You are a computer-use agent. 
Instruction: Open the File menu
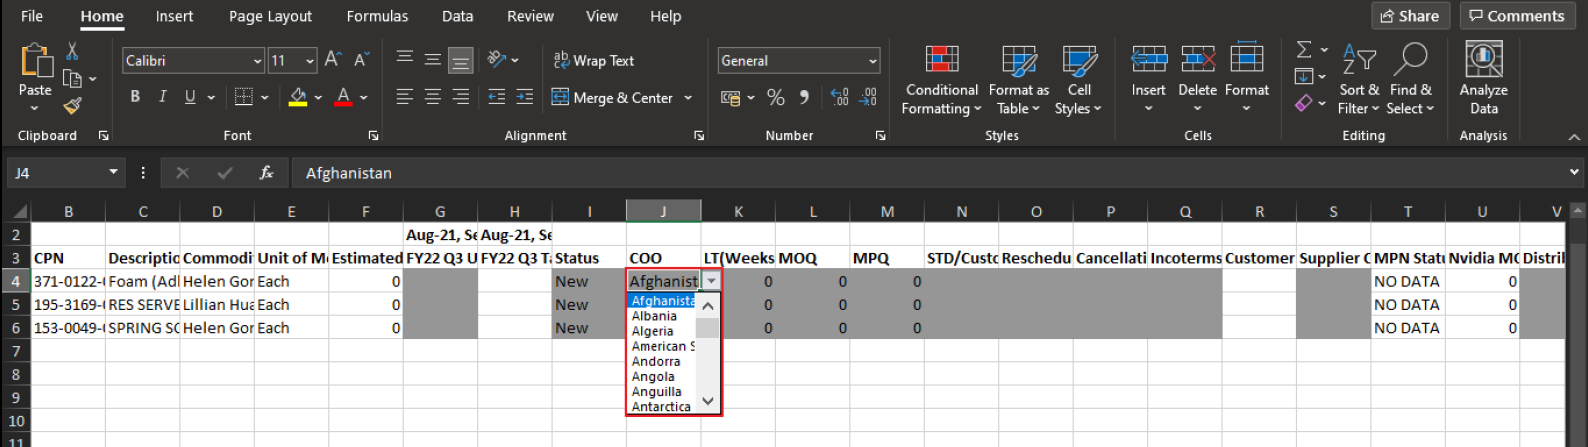tap(32, 16)
